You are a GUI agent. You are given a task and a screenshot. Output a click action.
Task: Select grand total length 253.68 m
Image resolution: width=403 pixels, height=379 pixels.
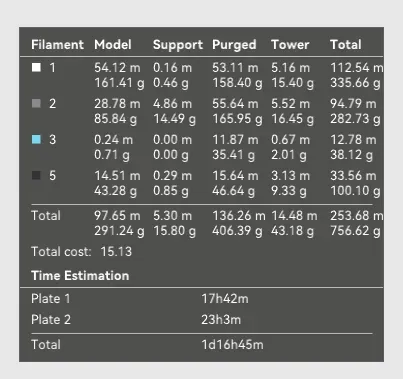coord(357,216)
